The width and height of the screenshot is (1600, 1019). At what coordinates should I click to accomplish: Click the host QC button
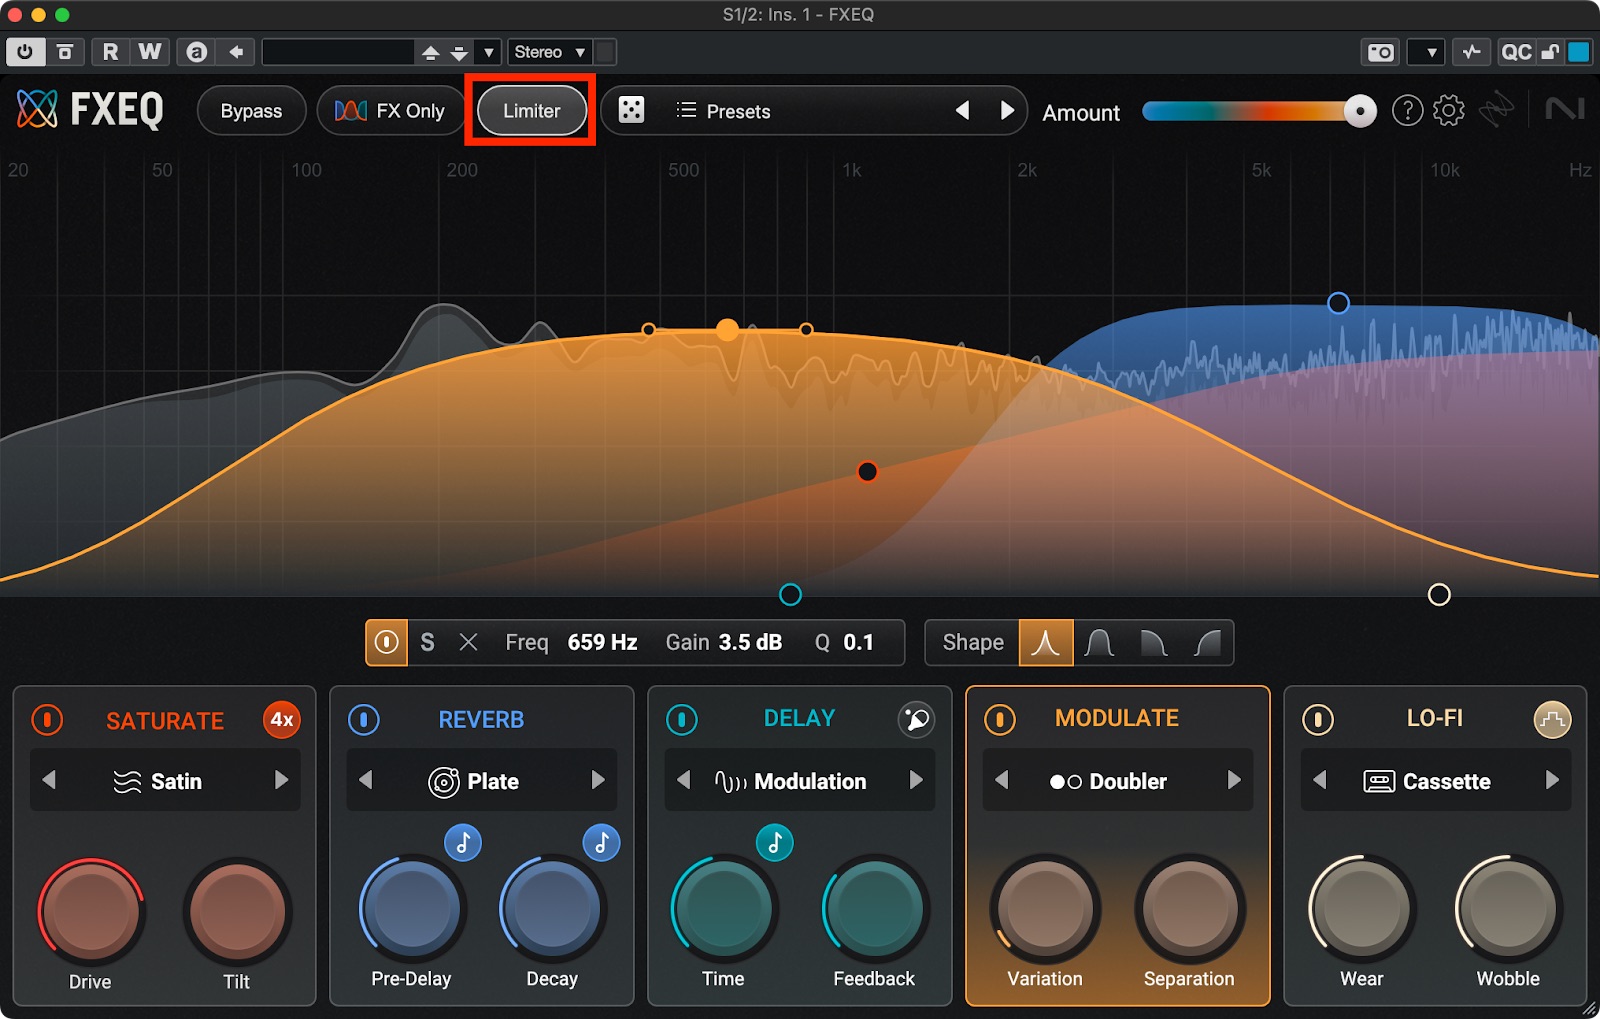point(1516,52)
